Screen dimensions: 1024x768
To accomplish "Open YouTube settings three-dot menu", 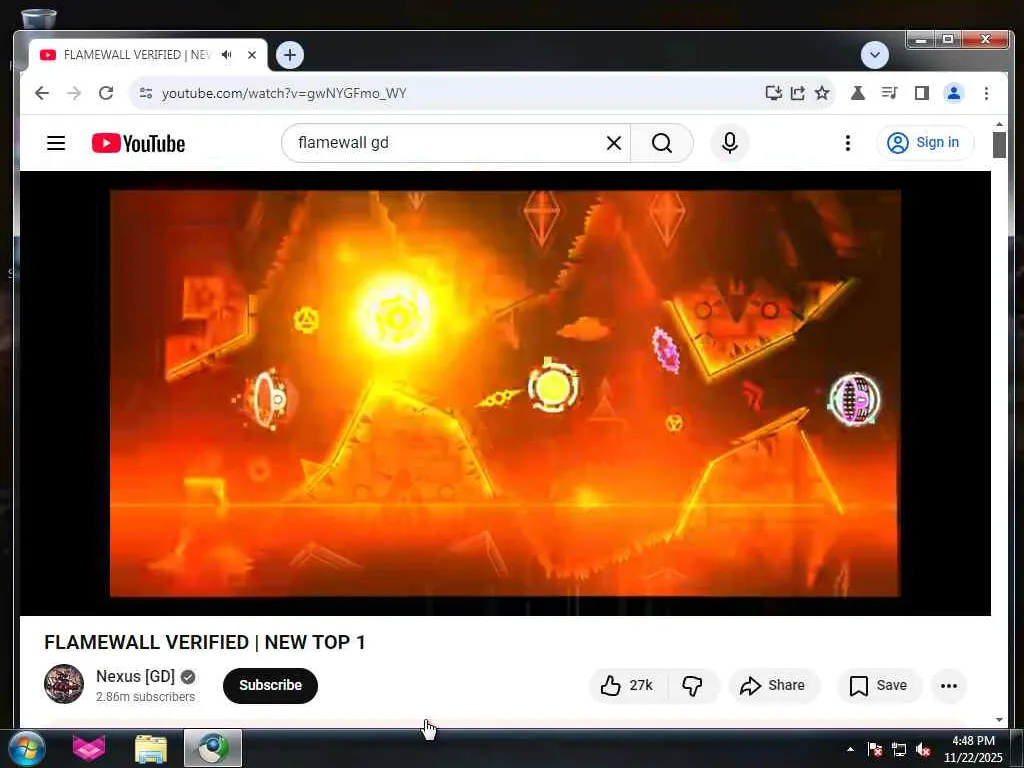I will point(848,143).
